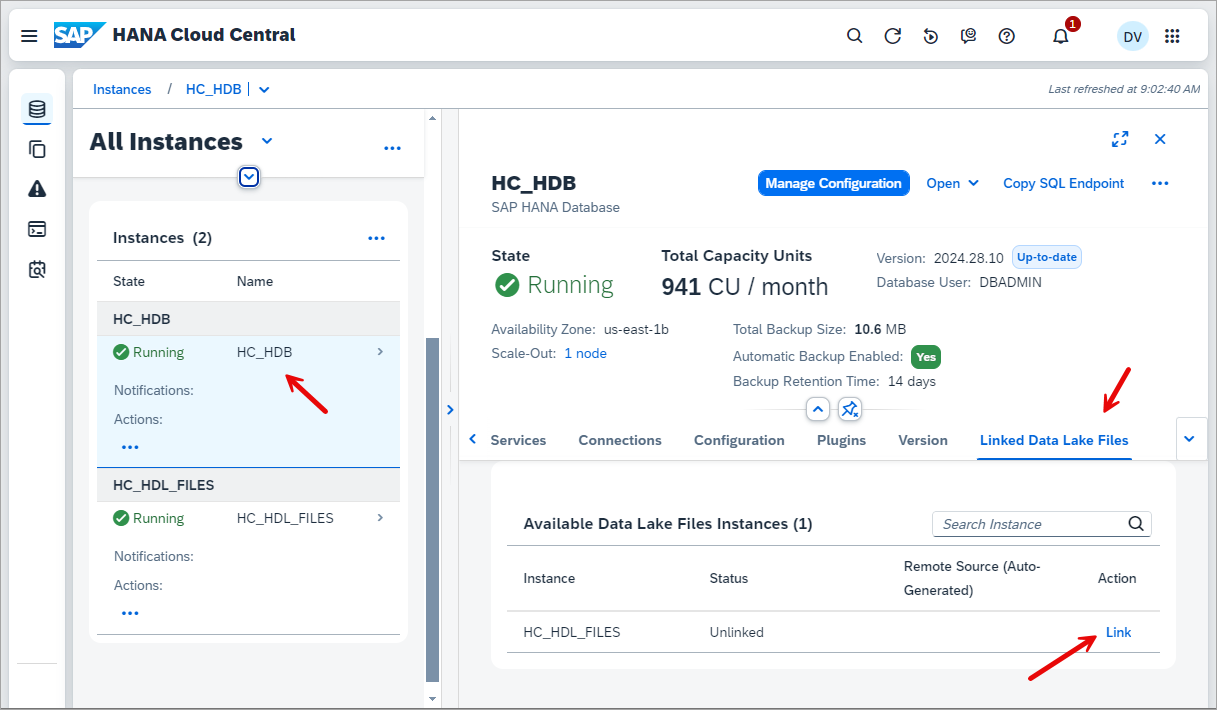
Task: Click the HC_HDL_FILES group header
Action: tap(248, 485)
